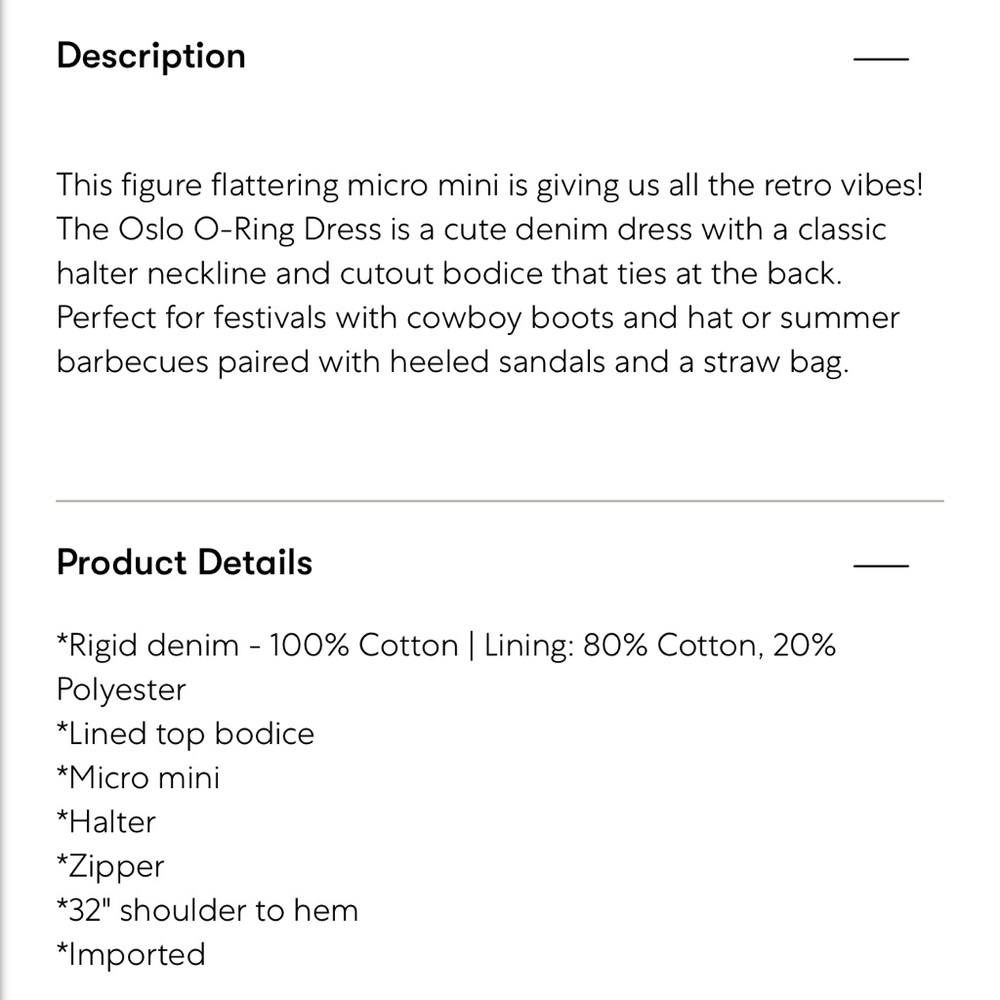
Task: Collapse Product Details using its minus icon
Action: 881,565
